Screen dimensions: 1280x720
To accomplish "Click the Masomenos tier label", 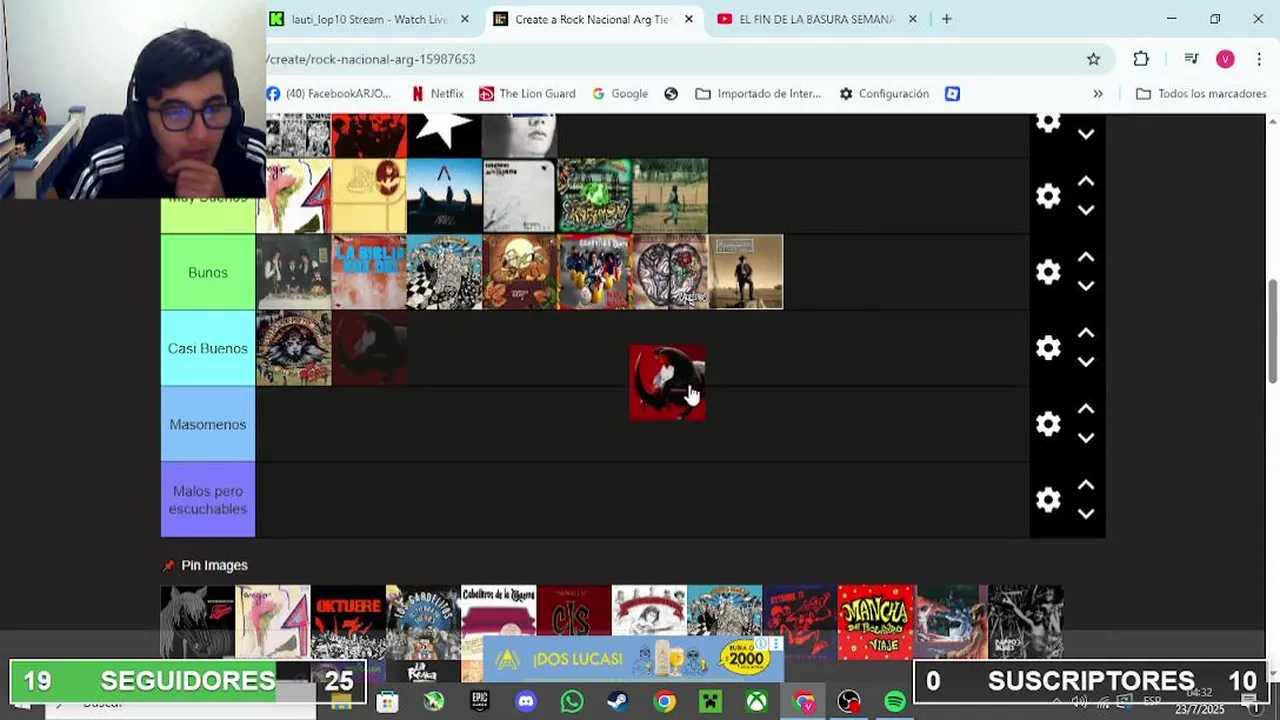I will click(x=208, y=424).
